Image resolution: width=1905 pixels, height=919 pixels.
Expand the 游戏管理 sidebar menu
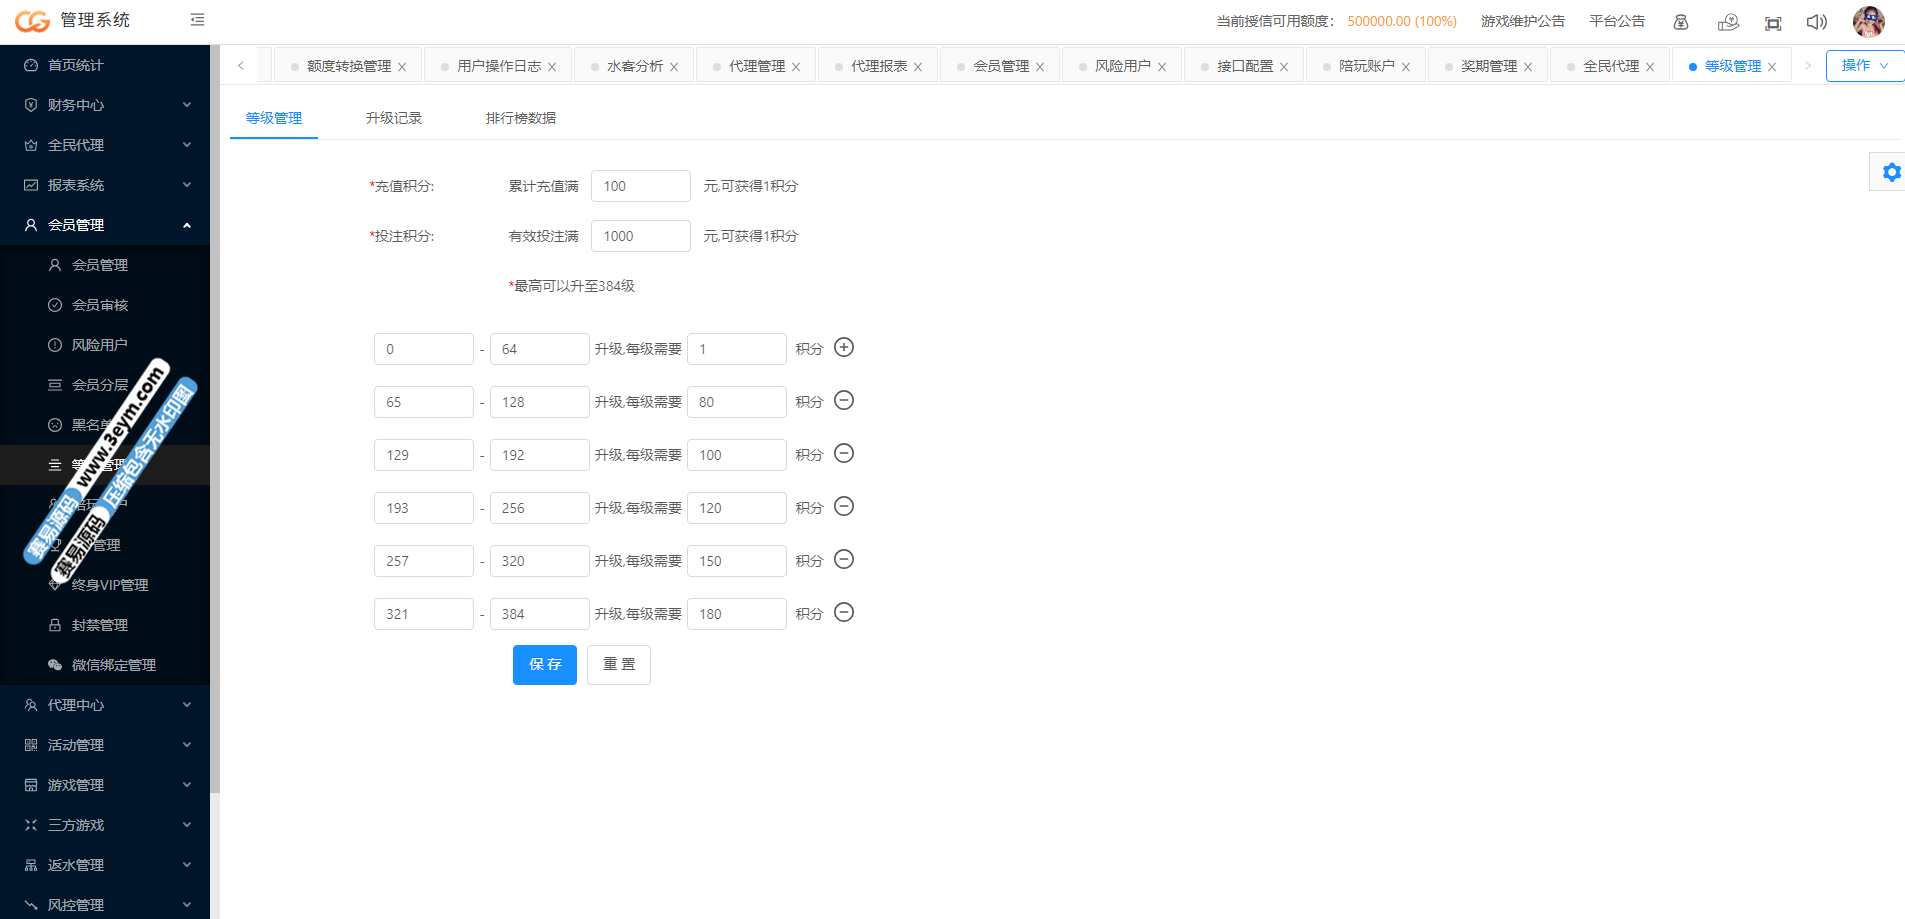105,785
